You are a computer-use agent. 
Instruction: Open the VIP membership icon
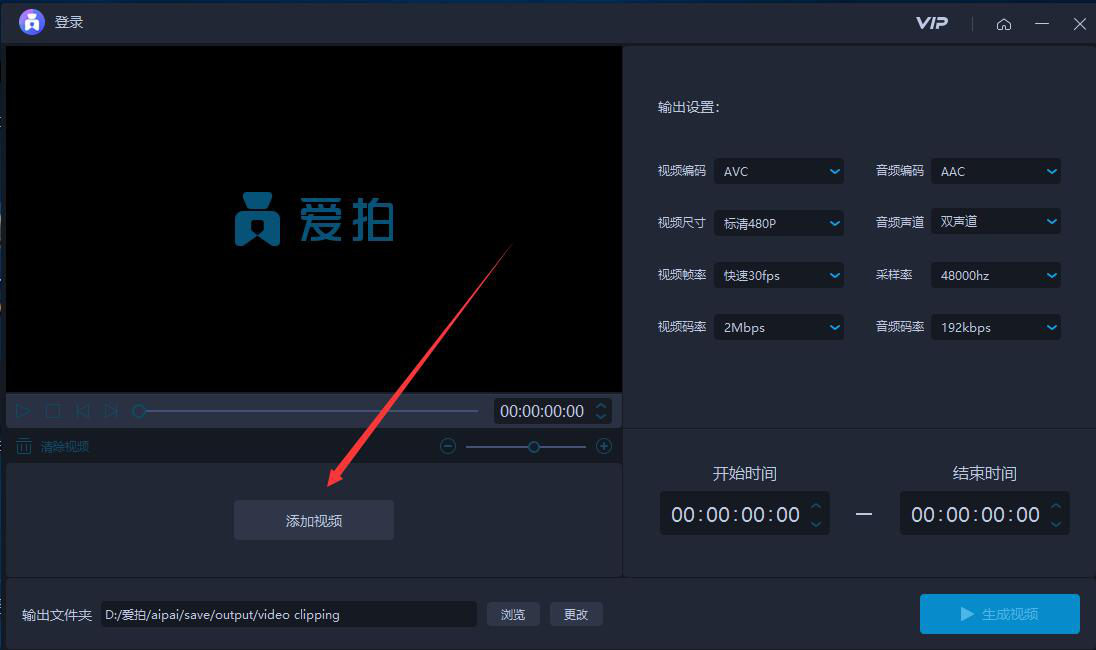pyautogui.click(x=932, y=23)
